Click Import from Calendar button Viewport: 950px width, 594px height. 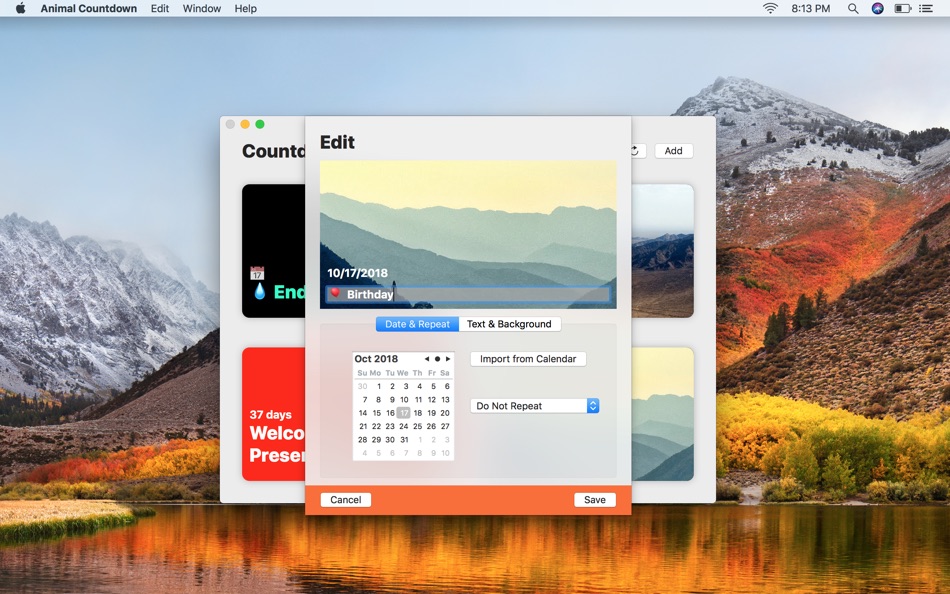click(x=528, y=359)
